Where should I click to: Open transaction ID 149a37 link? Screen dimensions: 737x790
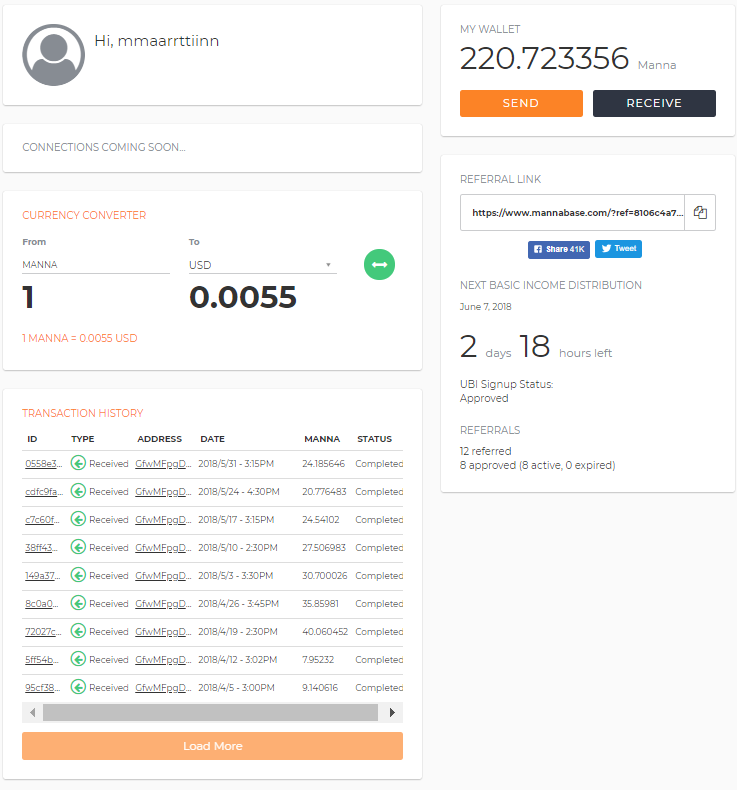[x=43, y=575]
